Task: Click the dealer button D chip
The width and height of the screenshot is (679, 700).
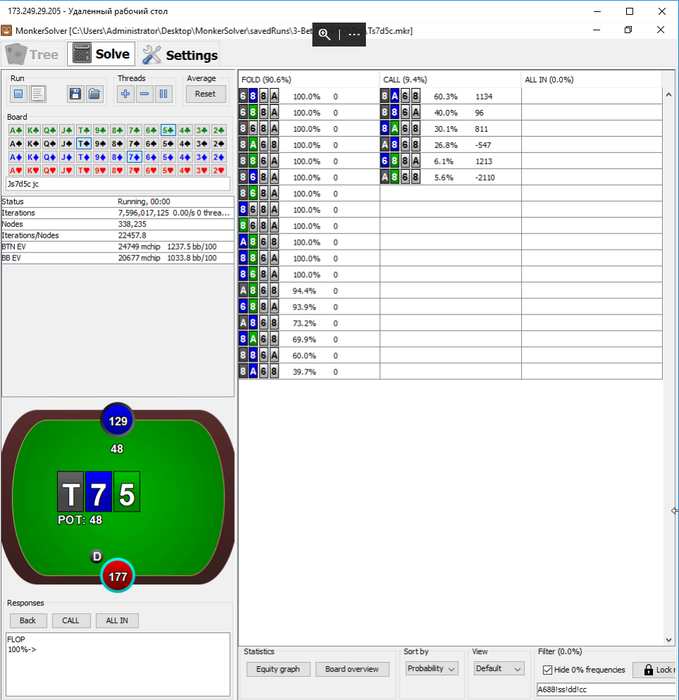Action: tap(96, 557)
